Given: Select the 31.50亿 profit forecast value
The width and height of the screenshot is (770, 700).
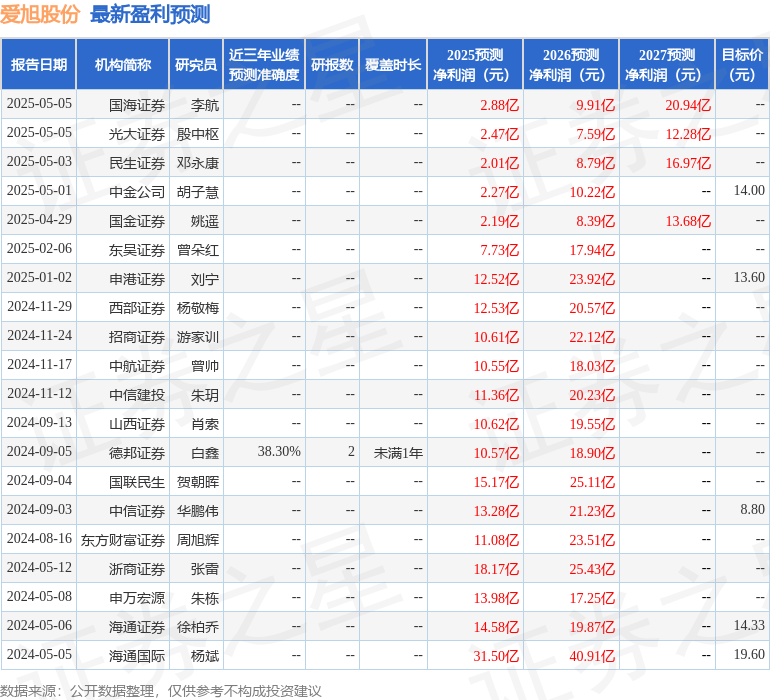Looking at the screenshot, I should 495,656.
